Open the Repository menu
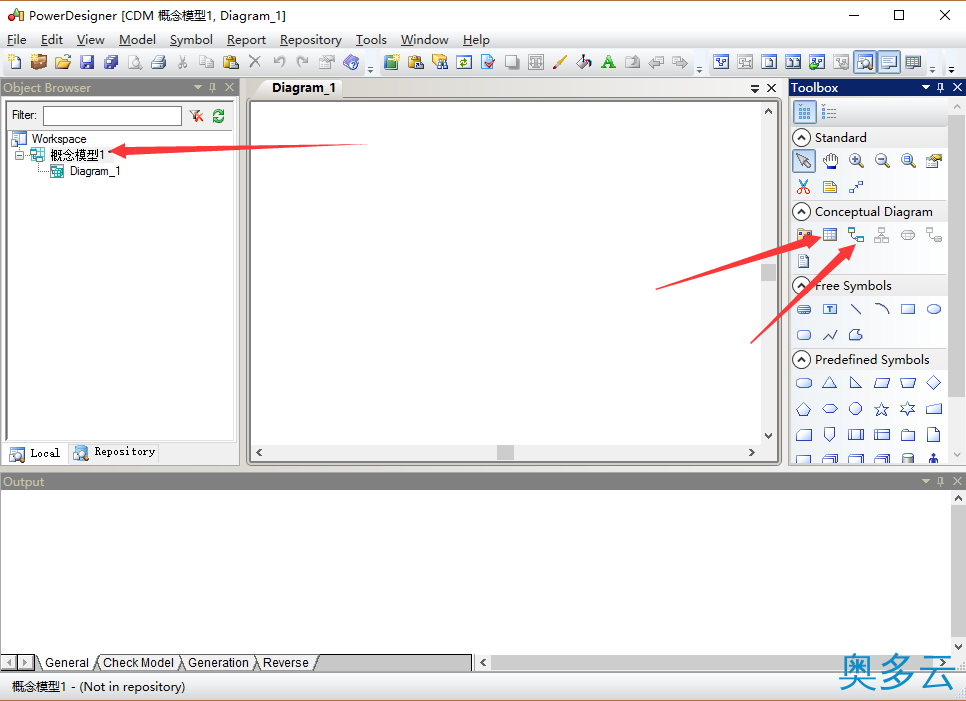 310,39
